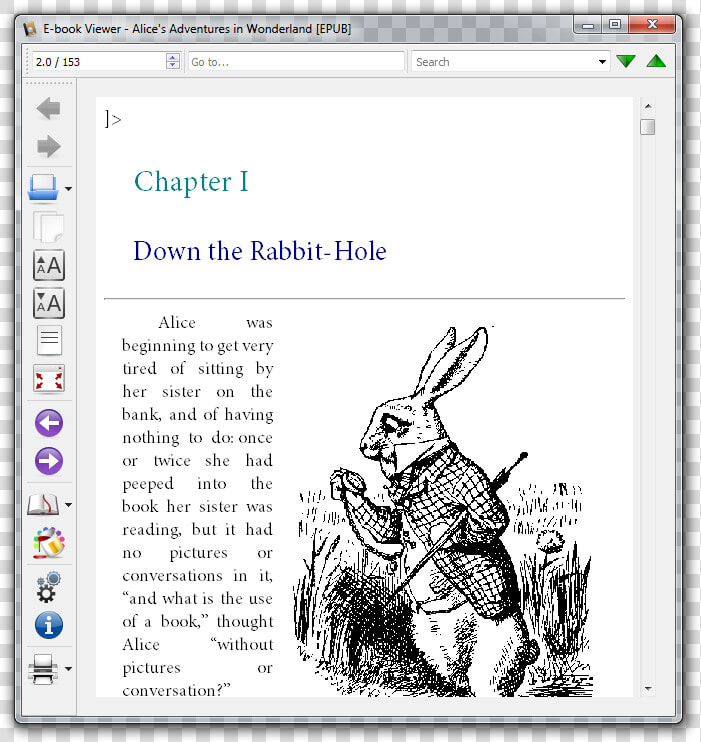Click the open-book Bookmarks icon
Screen dimensions: 701x742
pos(43,504)
